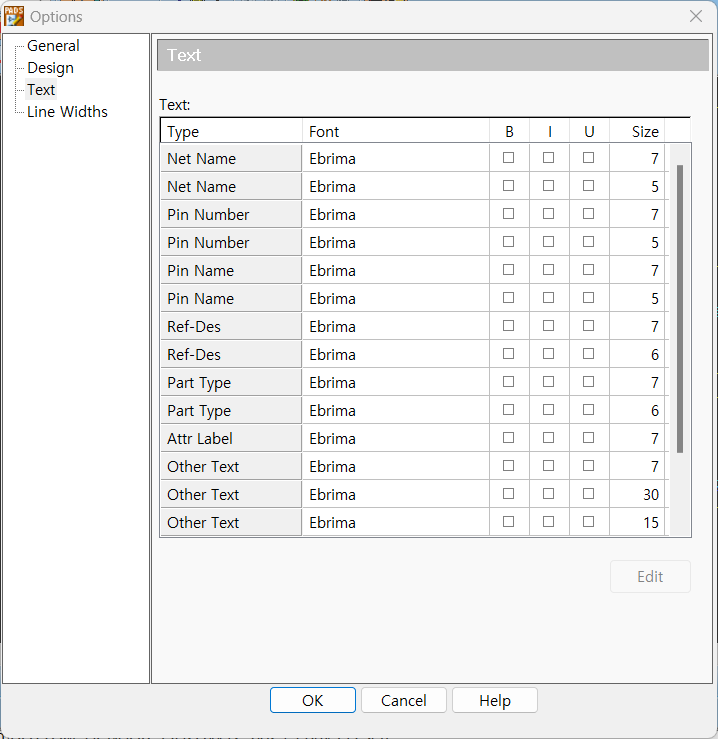This screenshot has width=718, height=739.
Task: Select the Net Name row with size 7
Action: (231, 158)
